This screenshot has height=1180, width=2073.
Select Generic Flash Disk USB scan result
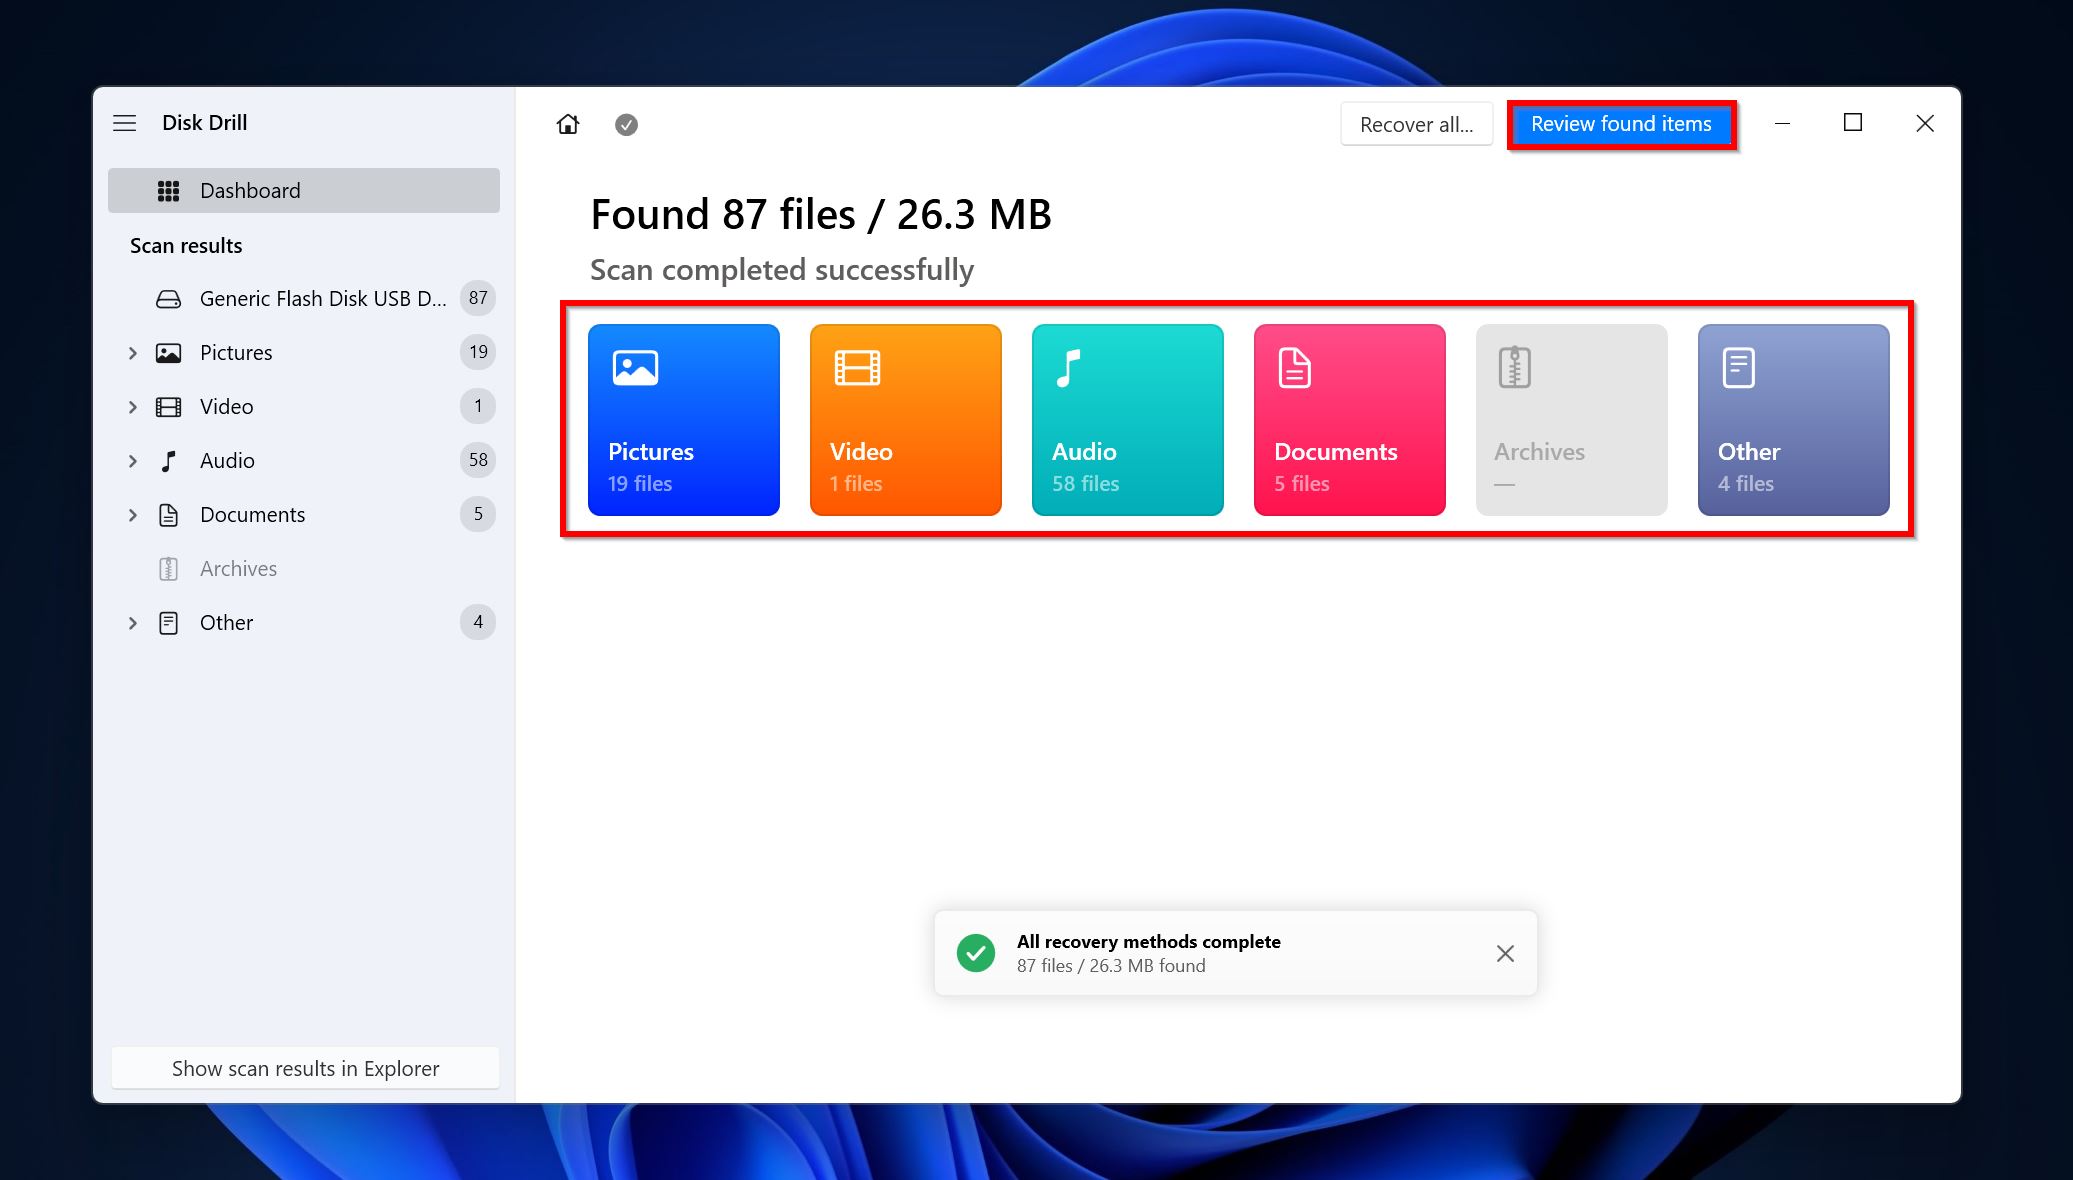tap(303, 297)
